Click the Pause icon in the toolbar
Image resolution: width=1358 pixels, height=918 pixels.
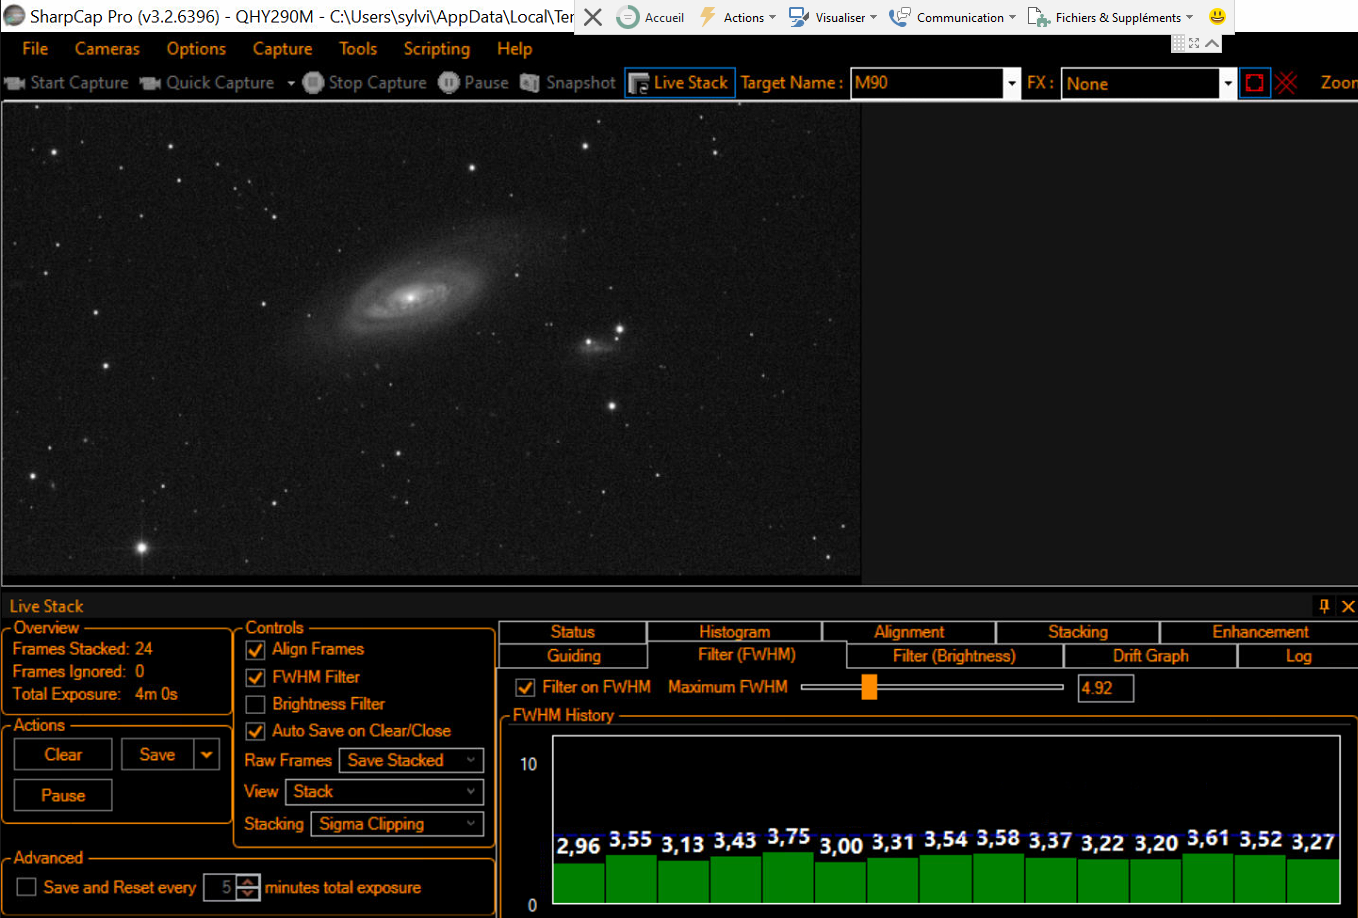tap(449, 83)
